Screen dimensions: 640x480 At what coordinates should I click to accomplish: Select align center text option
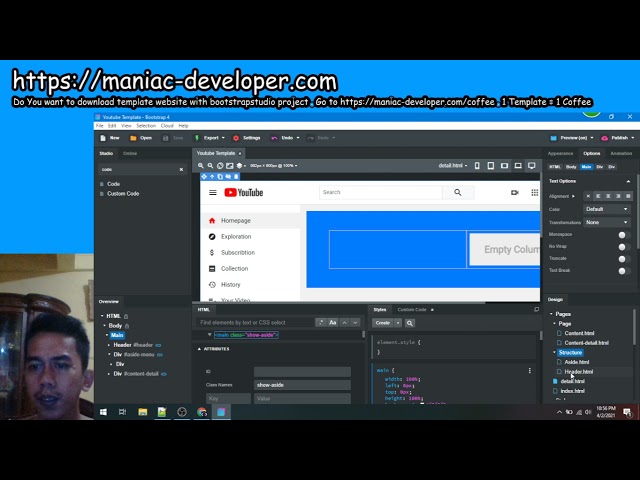pos(608,196)
